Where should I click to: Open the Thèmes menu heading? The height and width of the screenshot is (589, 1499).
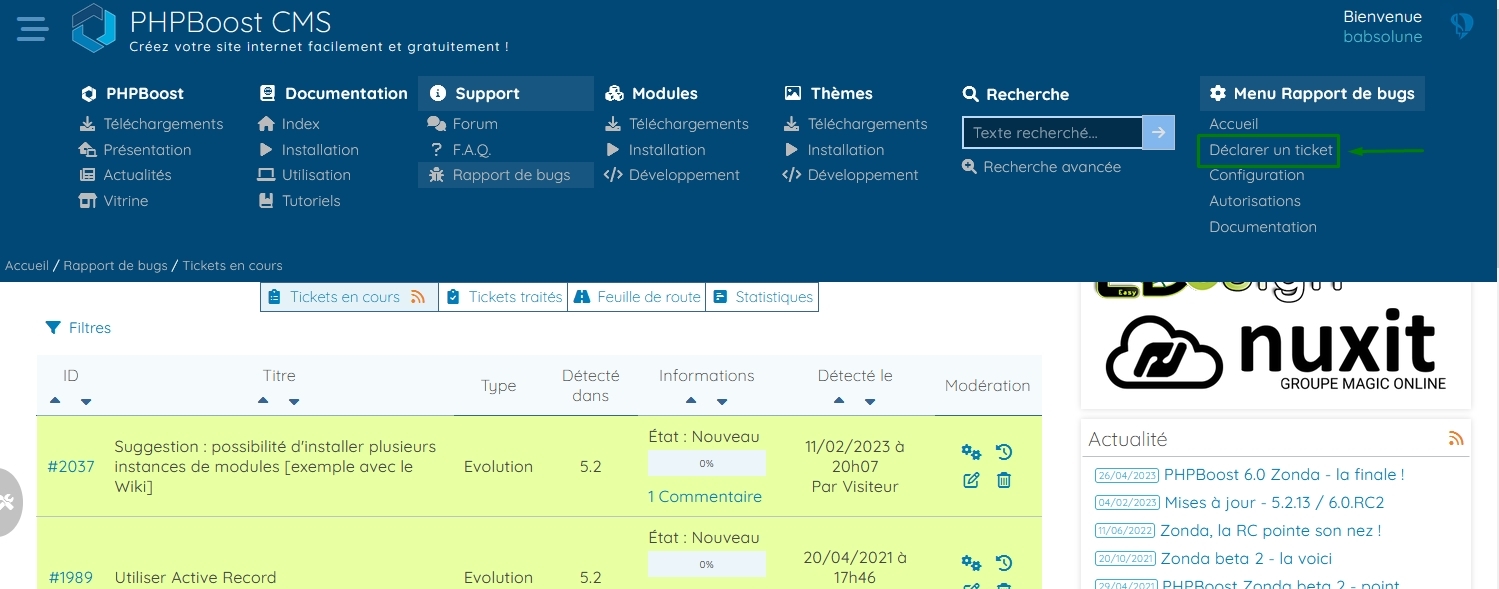coord(828,94)
